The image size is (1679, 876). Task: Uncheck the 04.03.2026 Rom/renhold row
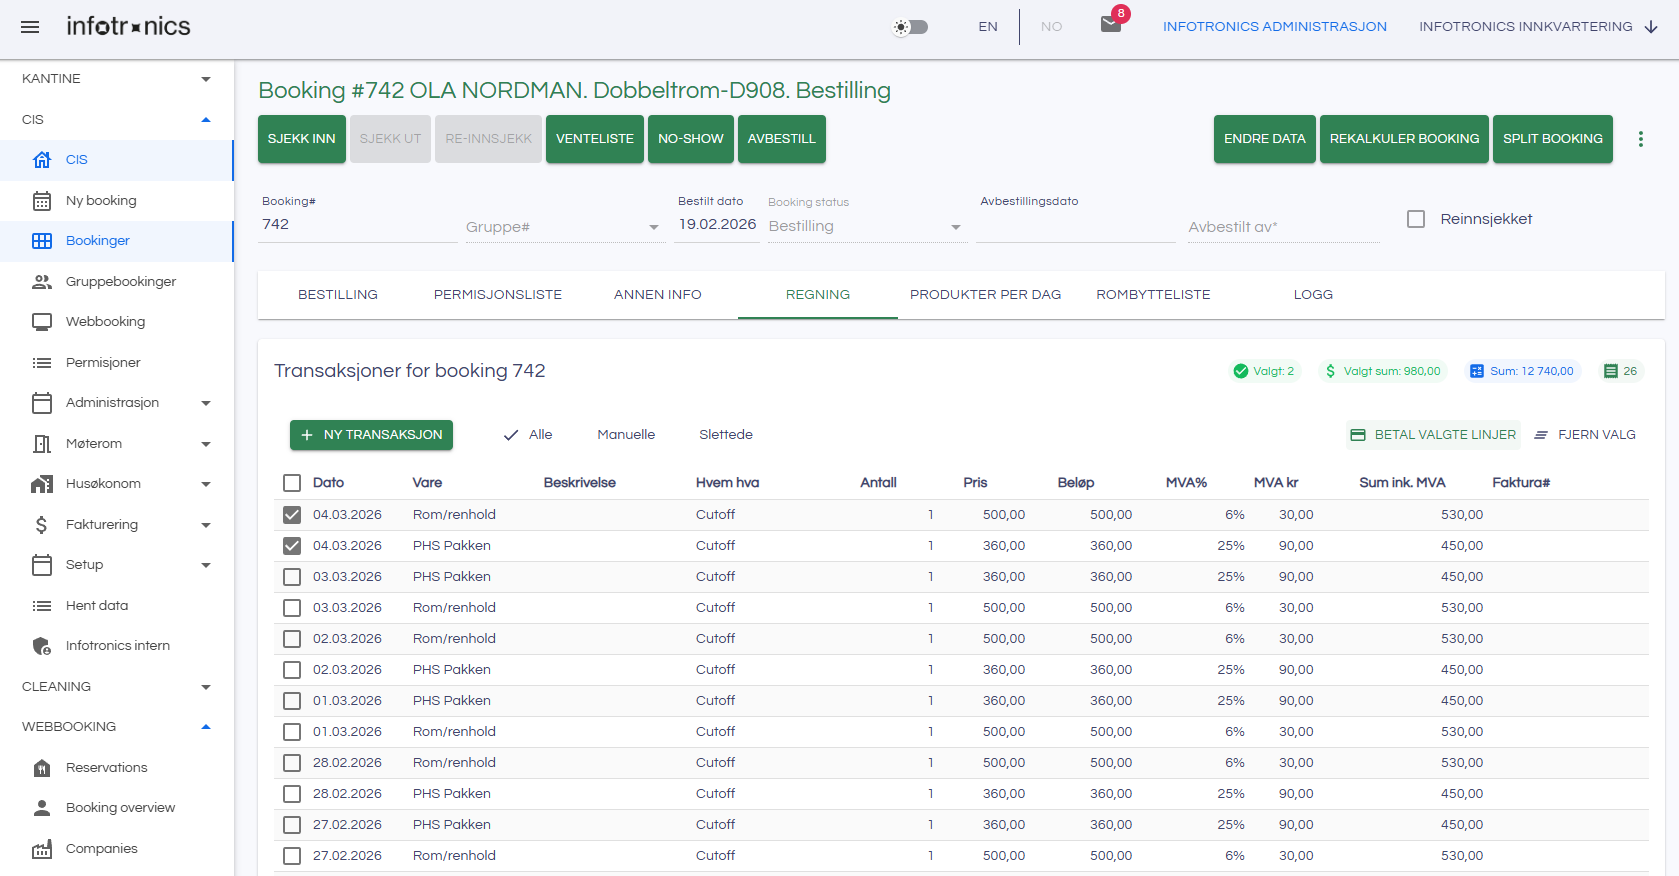[x=292, y=515]
